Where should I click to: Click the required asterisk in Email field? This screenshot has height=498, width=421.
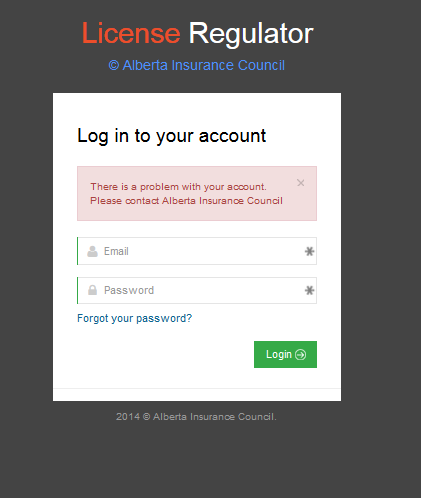click(309, 251)
